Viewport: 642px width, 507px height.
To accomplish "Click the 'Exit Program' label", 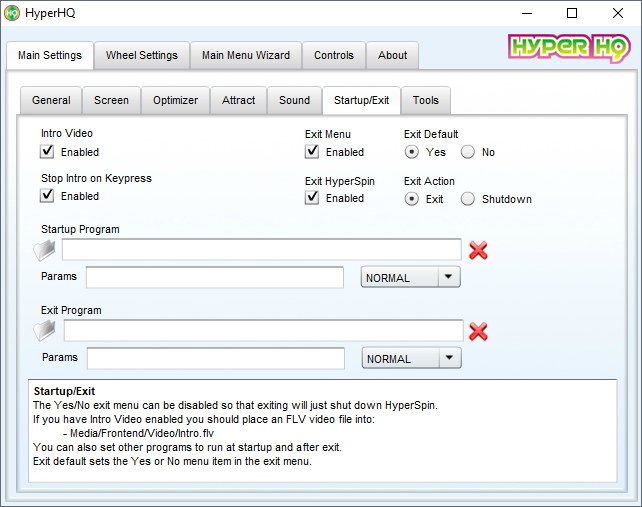I will tap(71, 310).
